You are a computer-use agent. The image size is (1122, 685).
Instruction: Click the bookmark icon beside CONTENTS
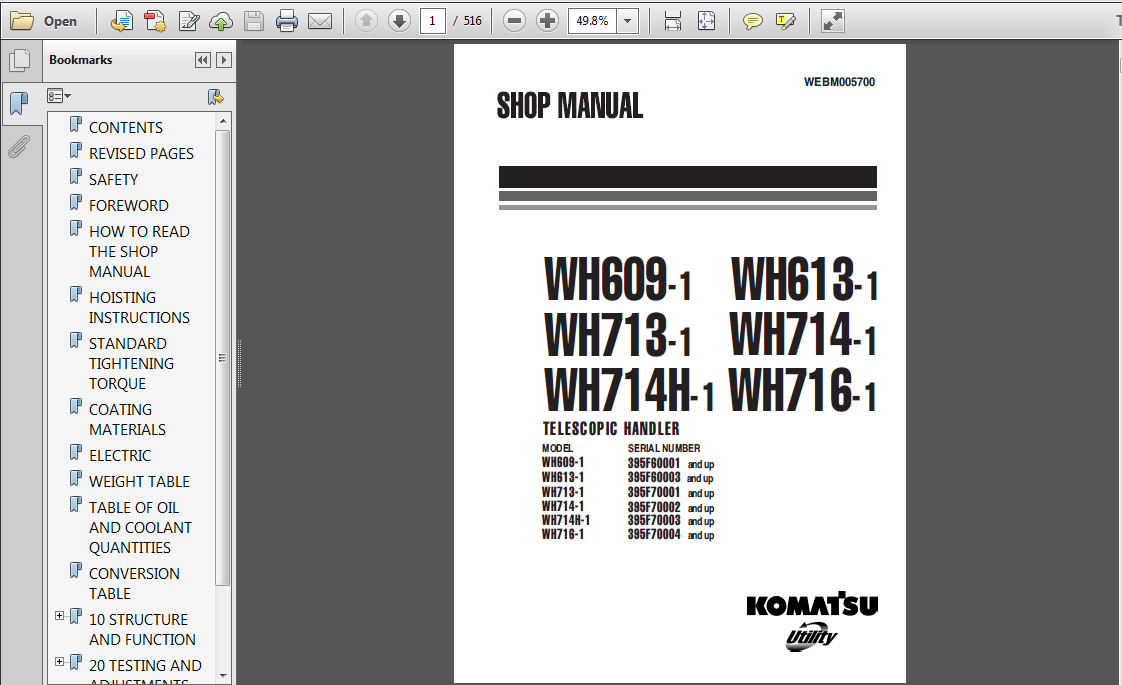(x=75, y=125)
